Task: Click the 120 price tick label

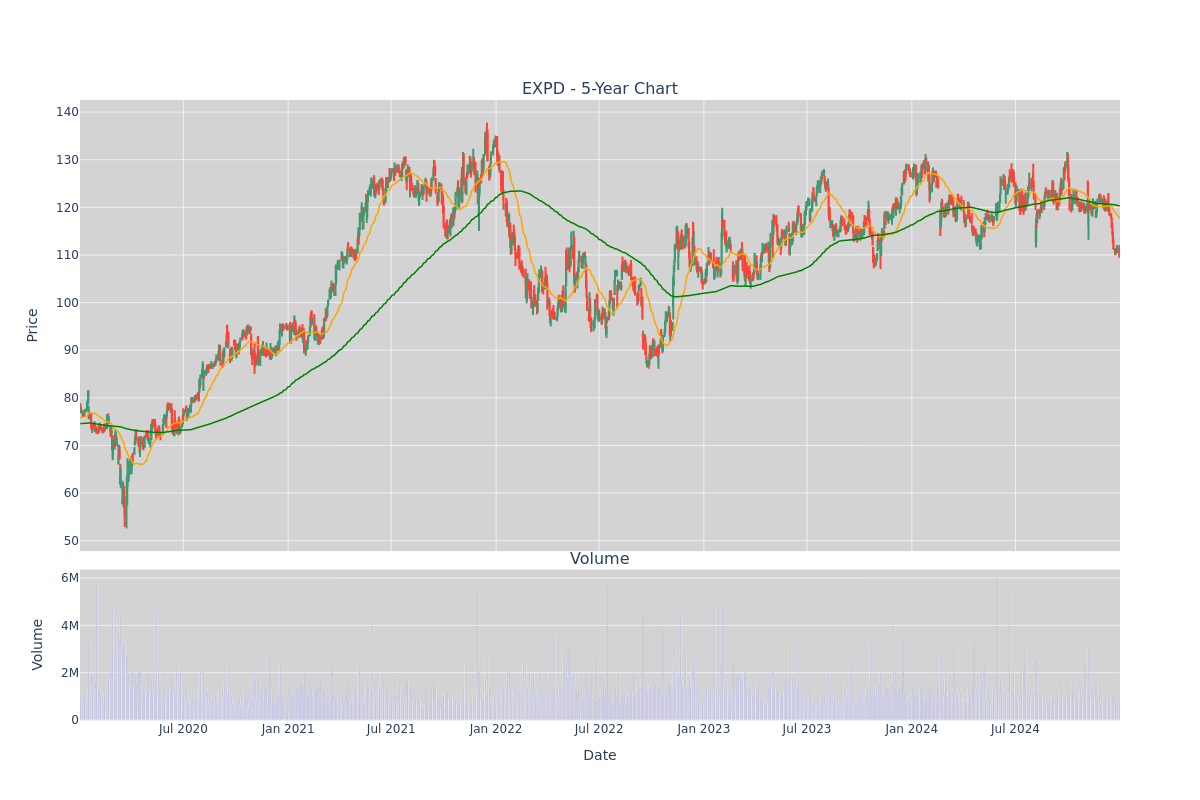Action: tap(67, 207)
